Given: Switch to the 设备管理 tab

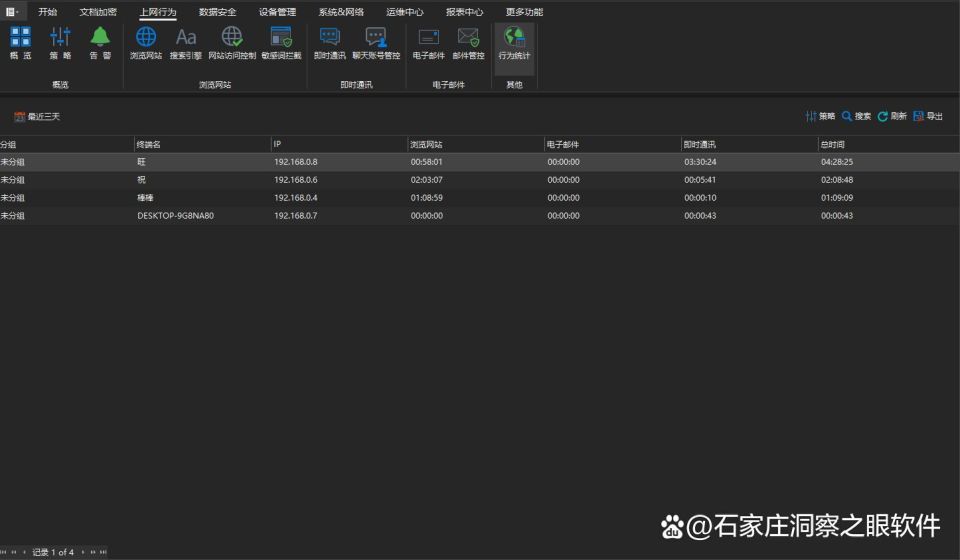Looking at the screenshot, I should pyautogui.click(x=277, y=12).
